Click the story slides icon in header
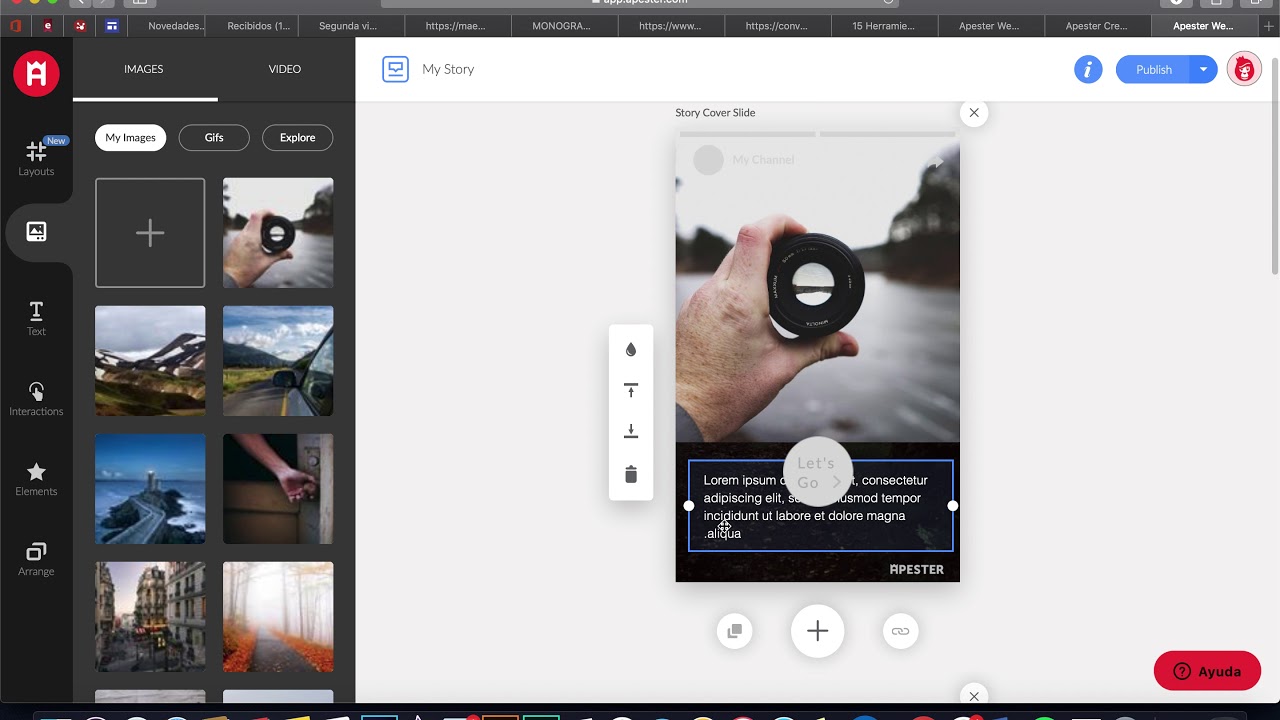Viewport: 1280px width, 720px height. [396, 69]
